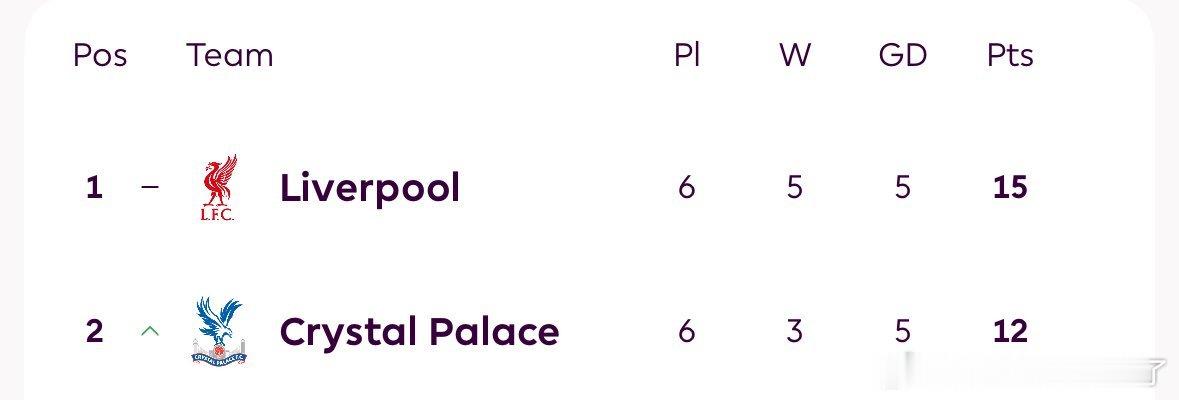Click Crystal Palace's 12 points value
Image resolution: width=1179 pixels, height=400 pixels.
pos(1010,331)
